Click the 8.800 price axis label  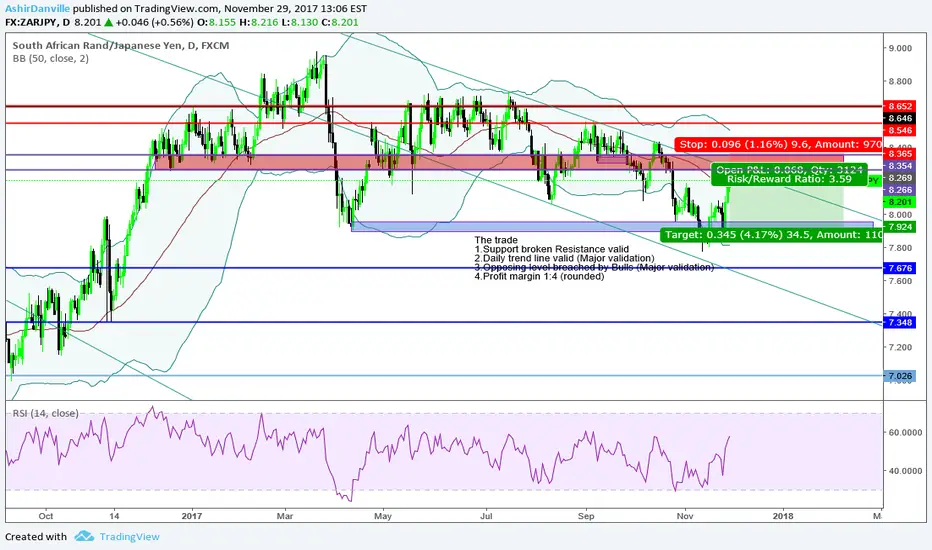[900, 81]
